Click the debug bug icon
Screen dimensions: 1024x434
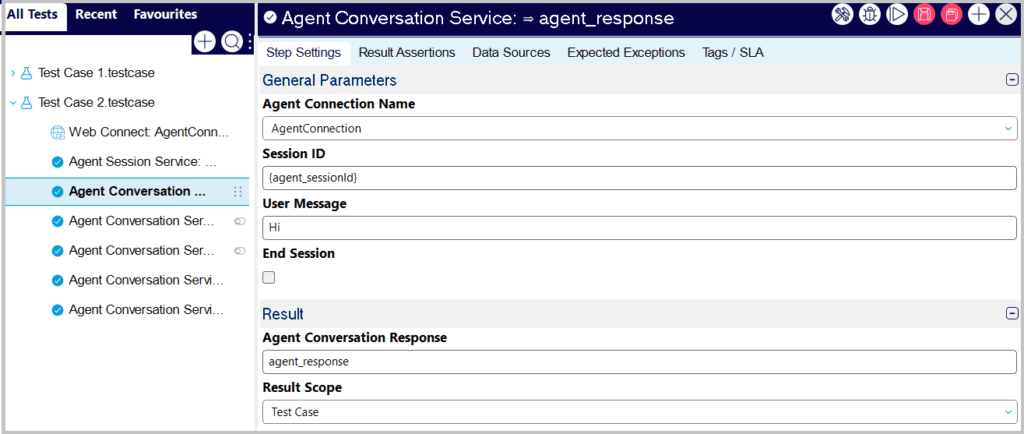[x=869, y=15]
